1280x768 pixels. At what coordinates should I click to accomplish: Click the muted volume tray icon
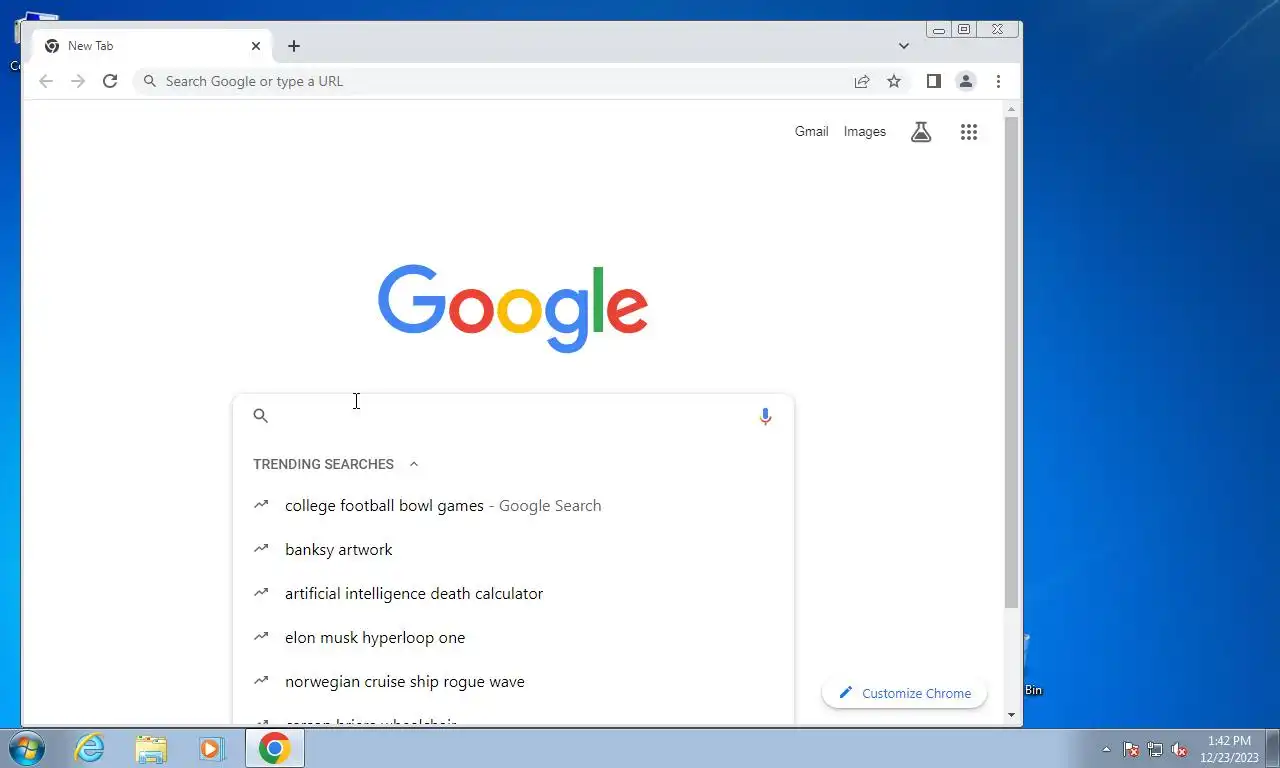[1180, 749]
